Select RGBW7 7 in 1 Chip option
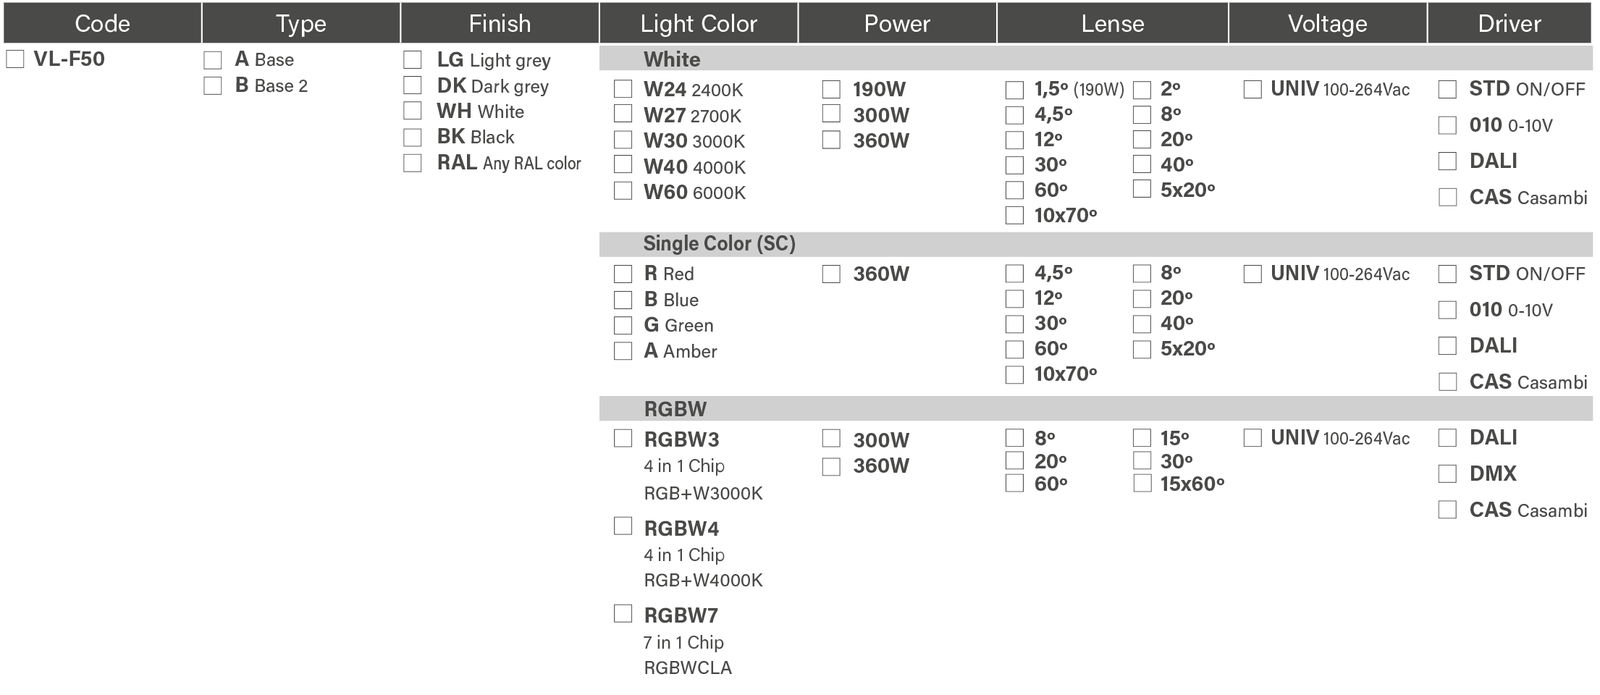Image resolution: width=1600 pixels, height=695 pixels. point(623,614)
